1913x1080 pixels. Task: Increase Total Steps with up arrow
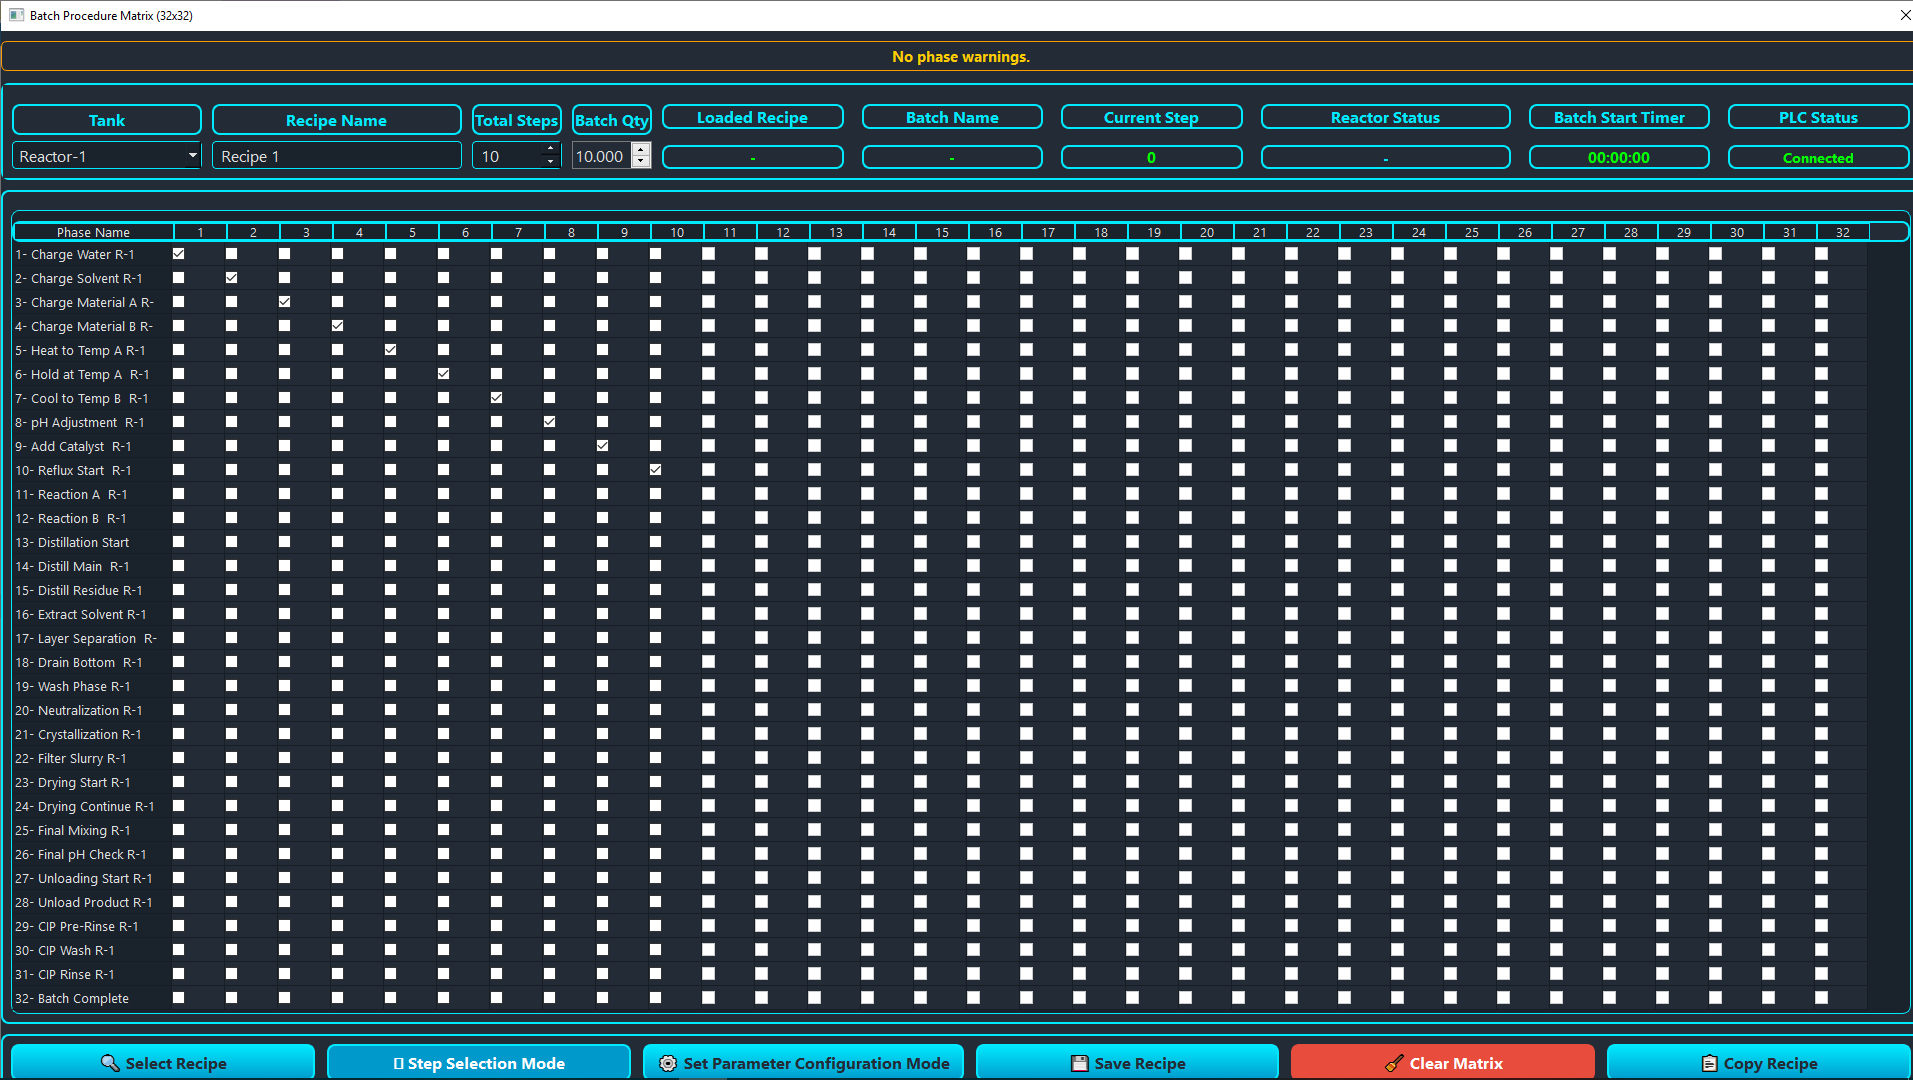(550, 150)
